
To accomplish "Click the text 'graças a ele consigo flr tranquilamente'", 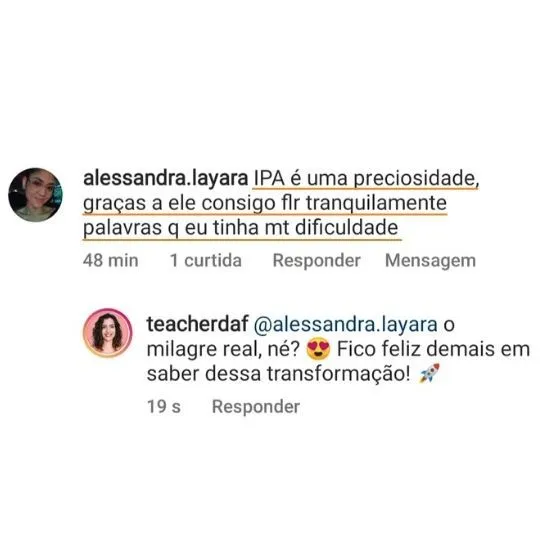I will point(265,203).
